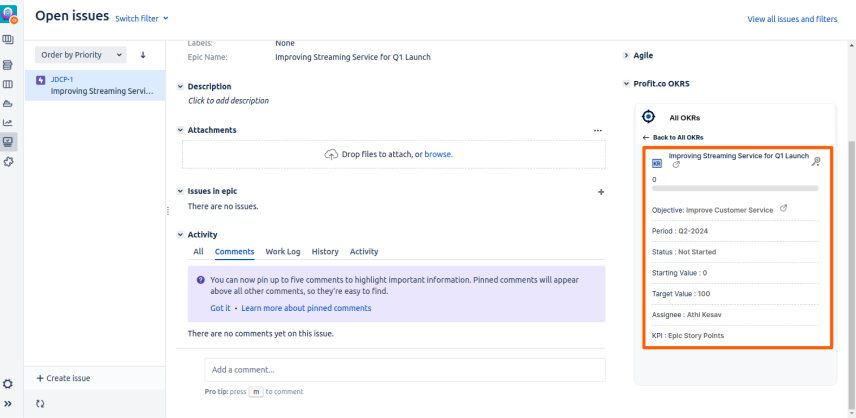The width and height of the screenshot is (856, 418).
Task: Click the key icon on the OKR card
Action: tap(816, 161)
